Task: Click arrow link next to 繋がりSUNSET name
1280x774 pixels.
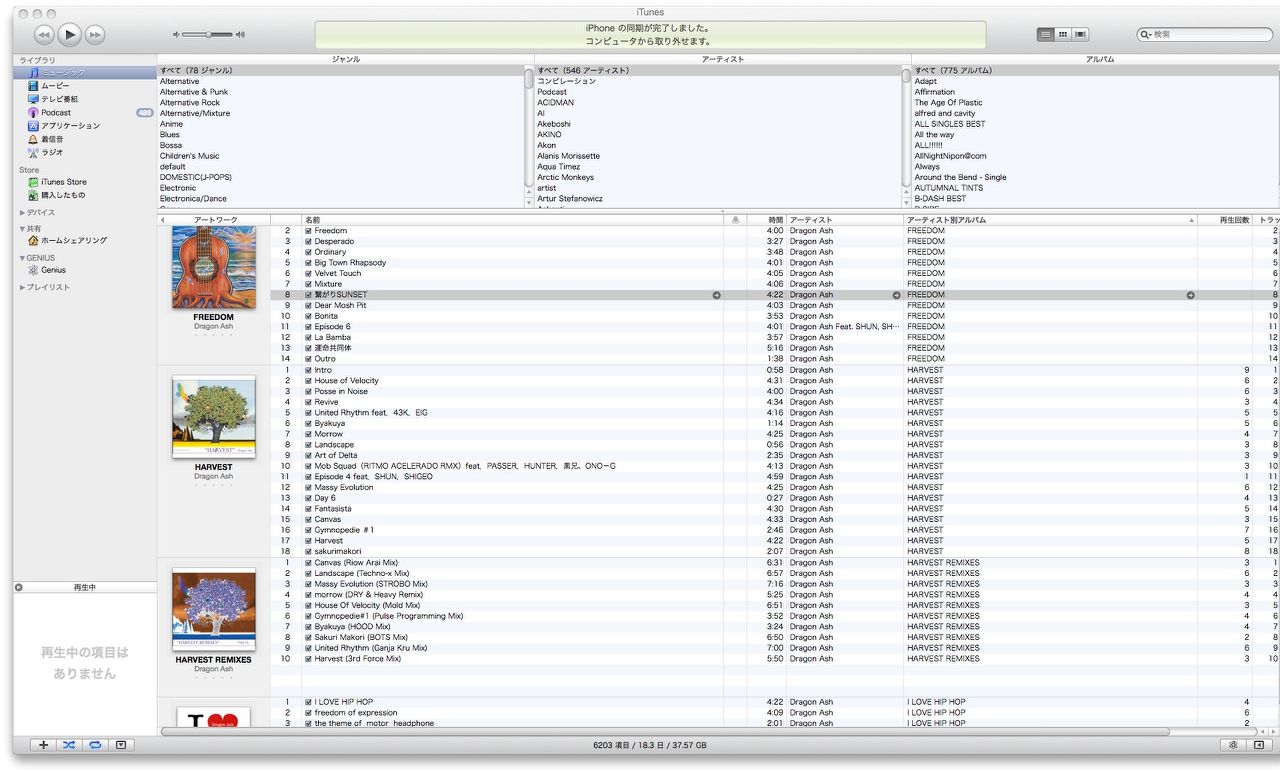Action: tap(716, 295)
